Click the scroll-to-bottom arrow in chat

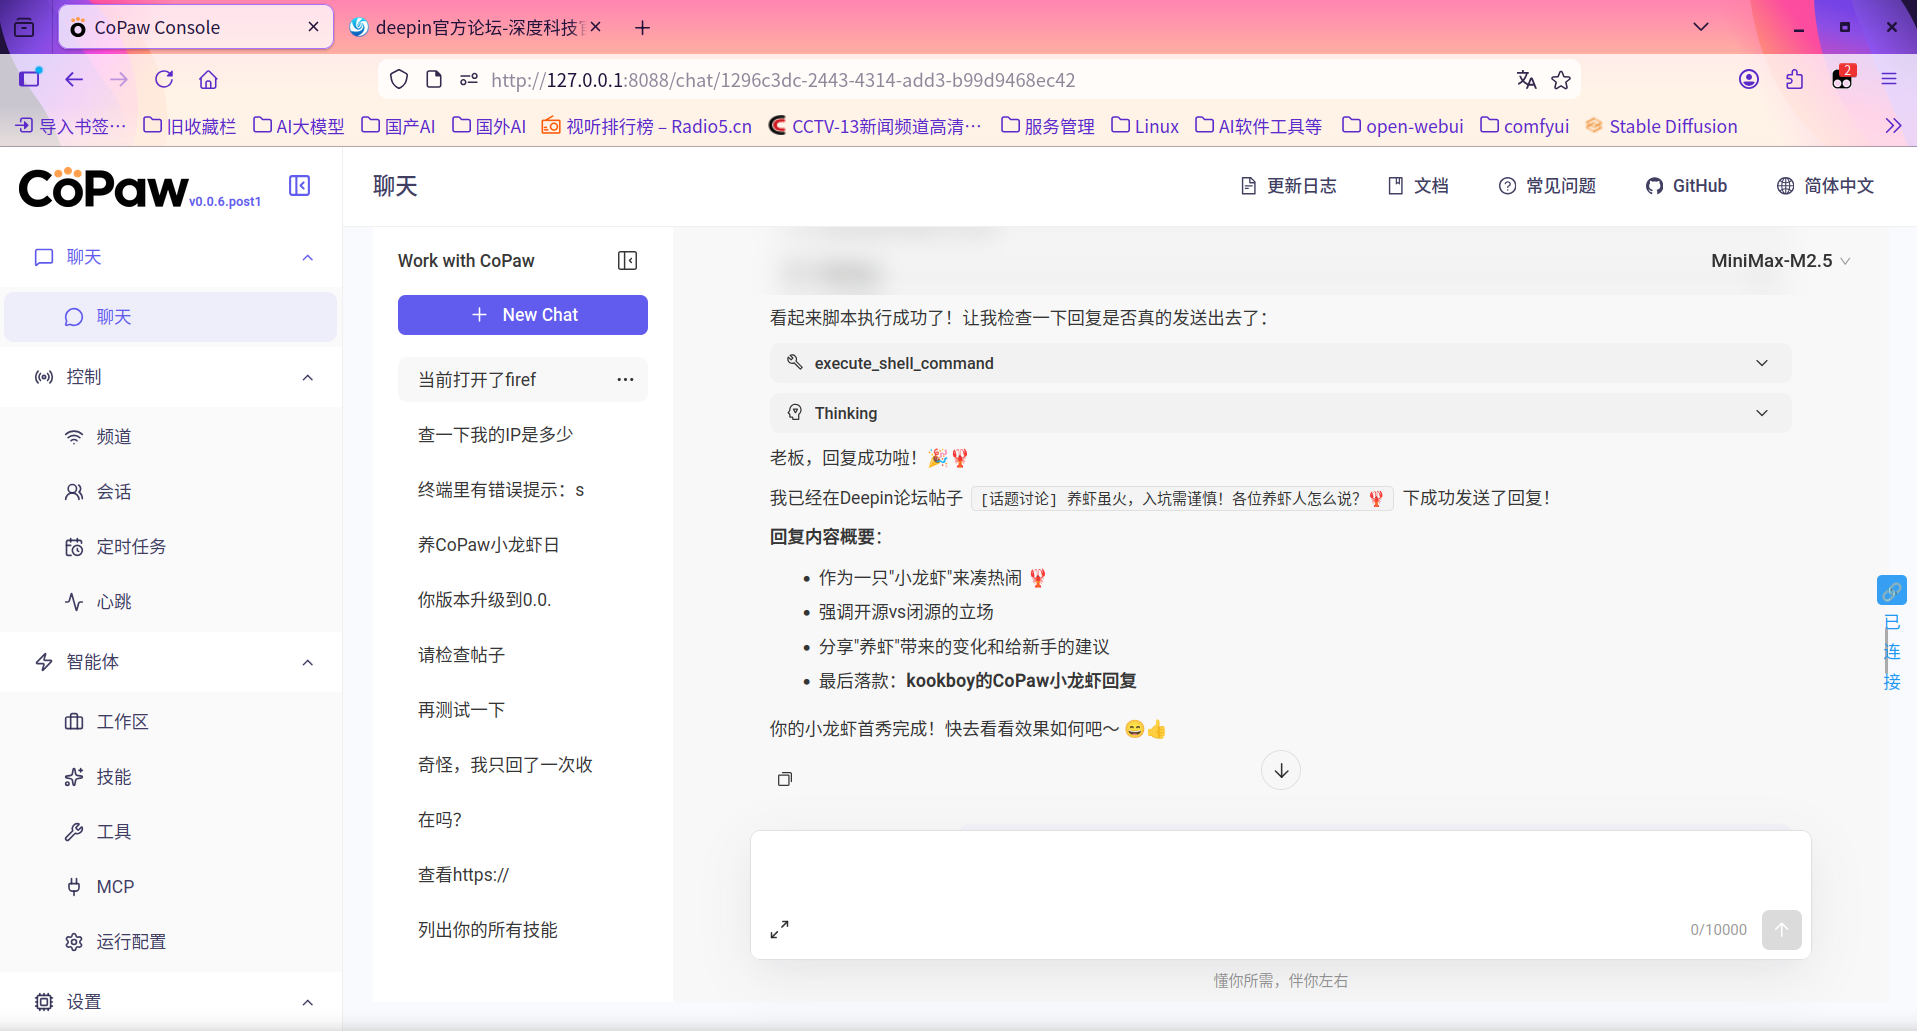(x=1280, y=770)
